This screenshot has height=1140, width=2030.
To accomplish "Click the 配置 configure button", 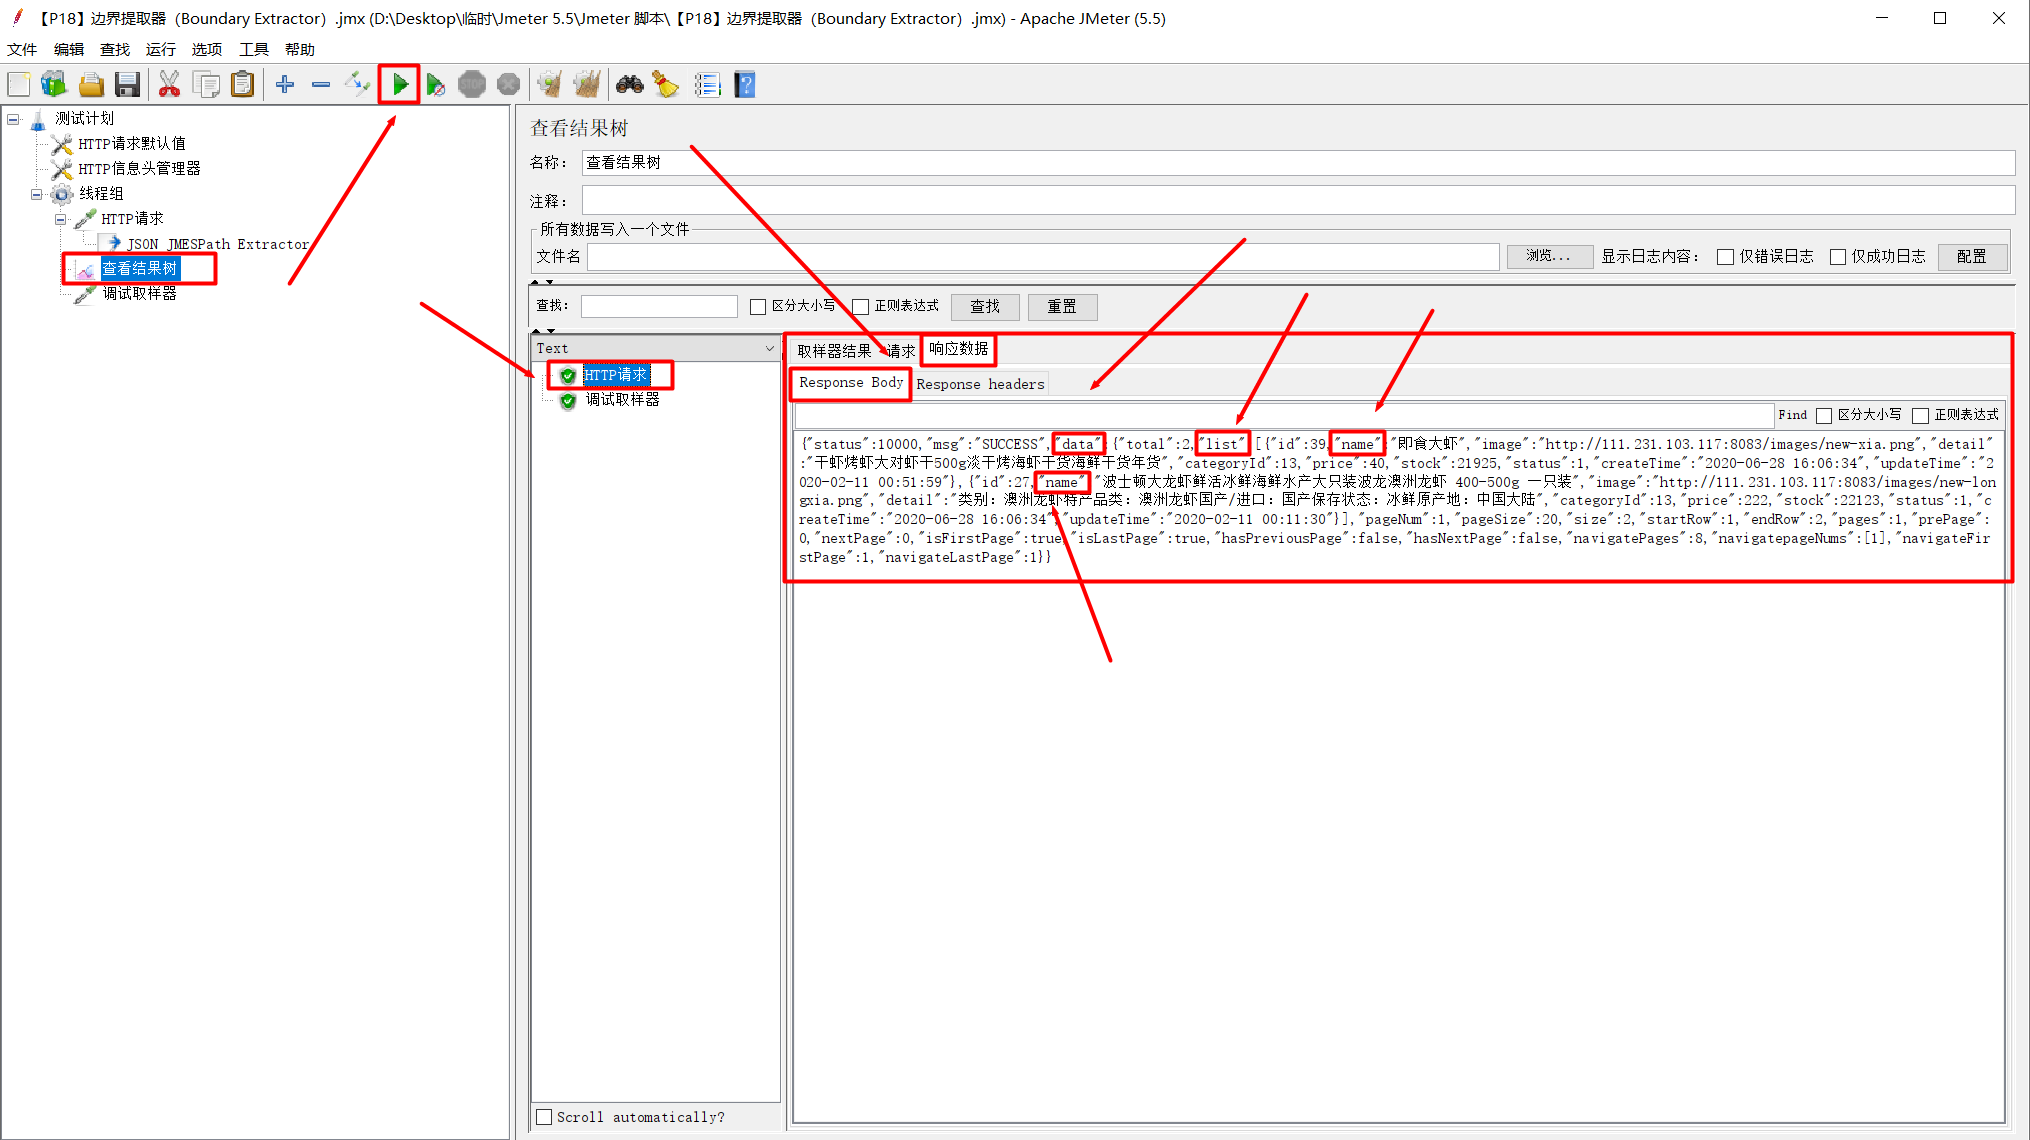I will pyautogui.click(x=1972, y=256).
